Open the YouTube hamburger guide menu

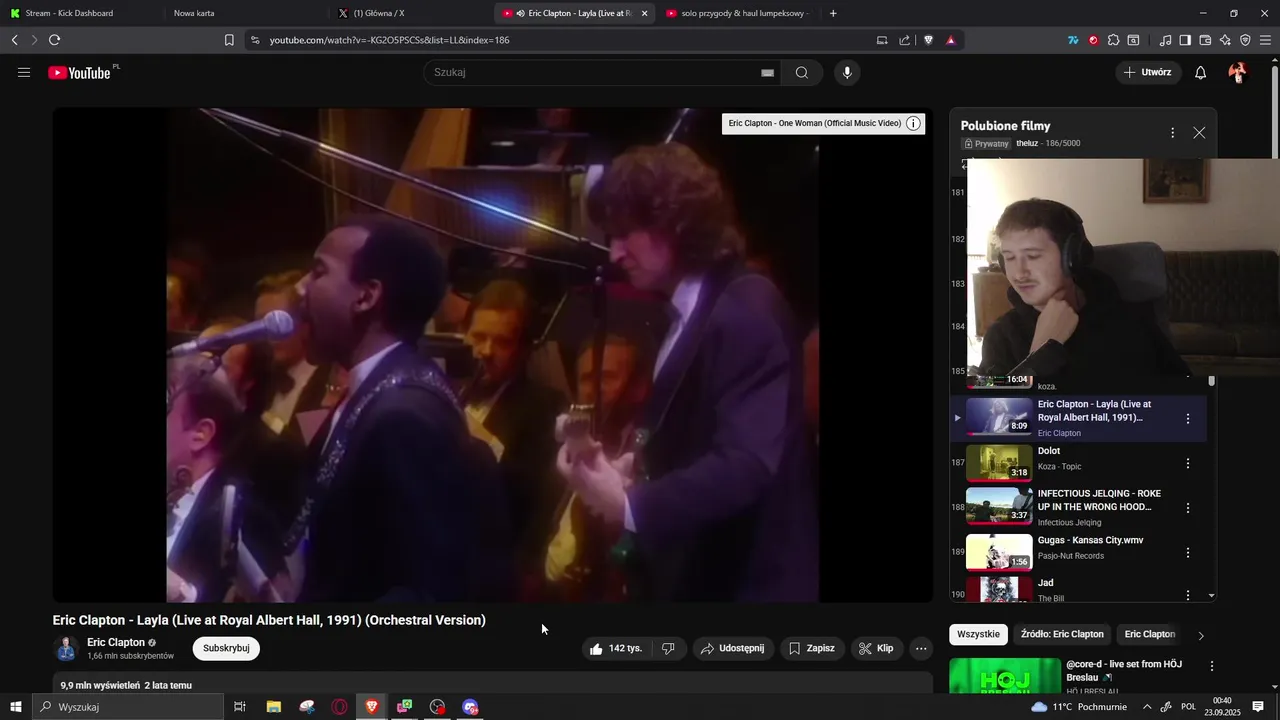tap(24, 72)
